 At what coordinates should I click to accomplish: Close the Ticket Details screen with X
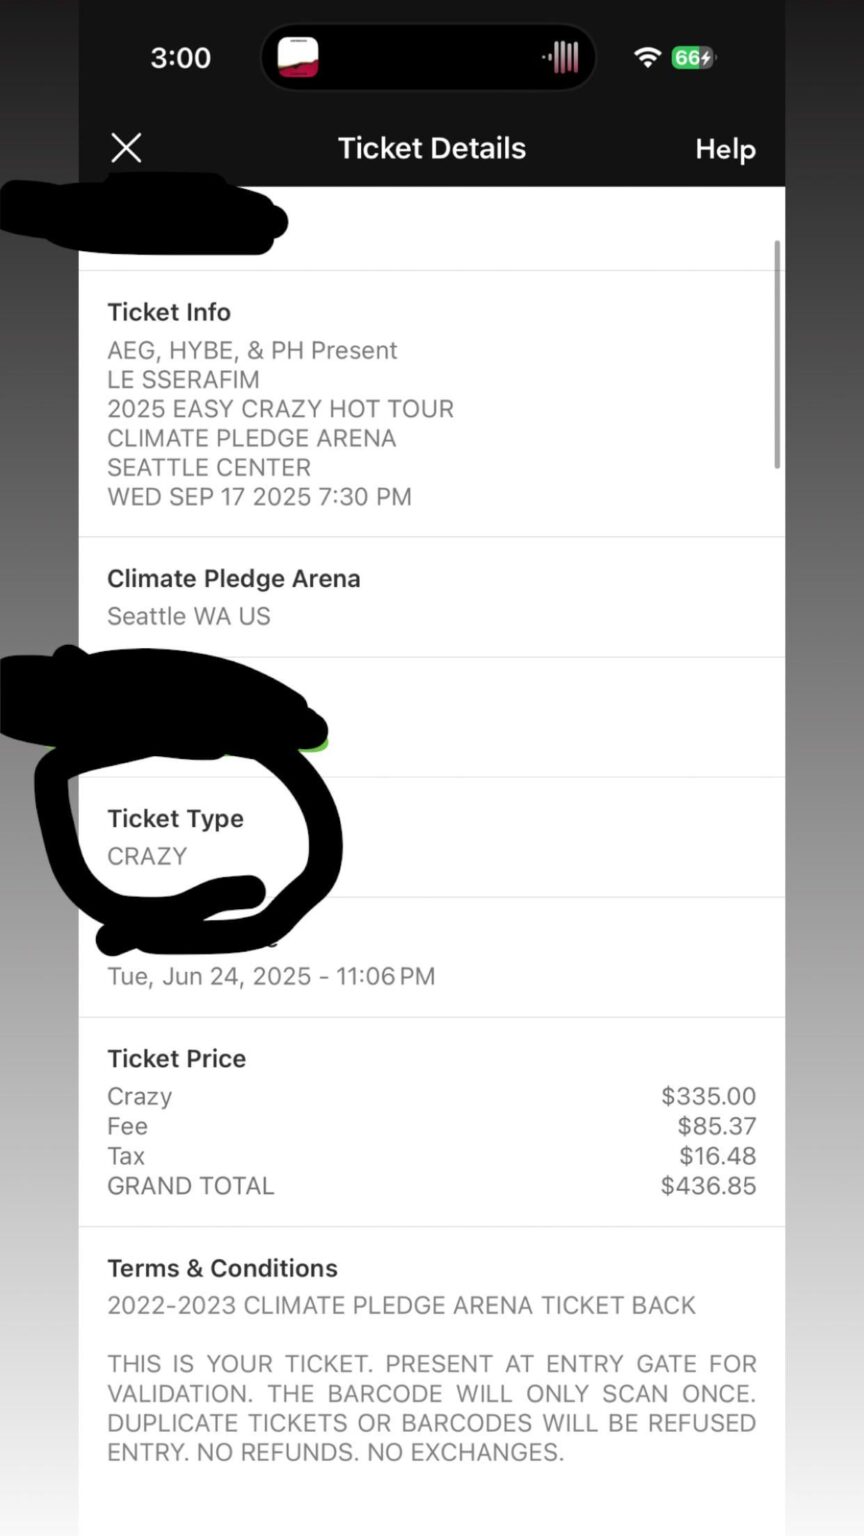[x=126, y=148]
